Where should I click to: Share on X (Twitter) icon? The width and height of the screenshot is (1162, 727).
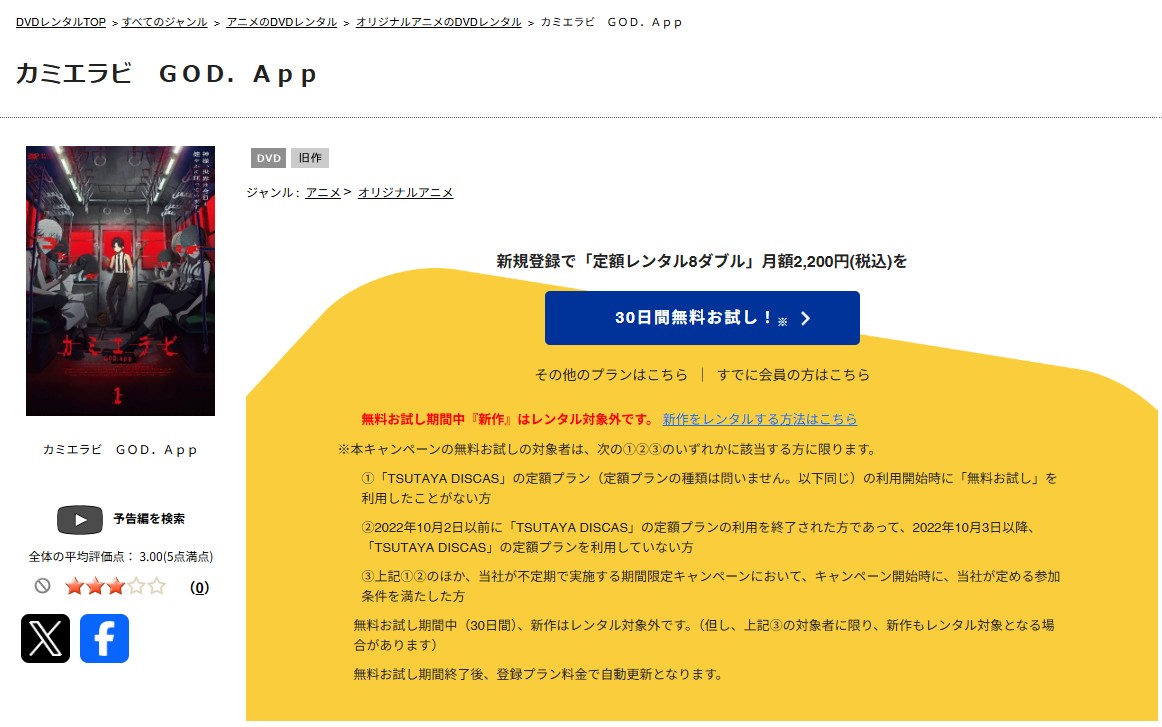[x=45, y=638]
